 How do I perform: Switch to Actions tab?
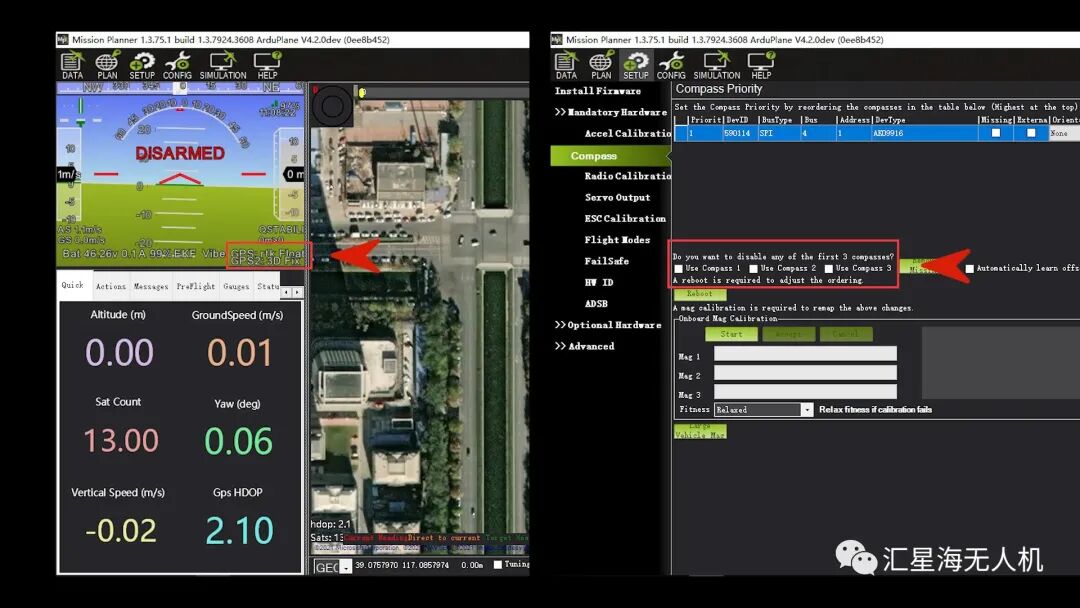coord(111,286)
